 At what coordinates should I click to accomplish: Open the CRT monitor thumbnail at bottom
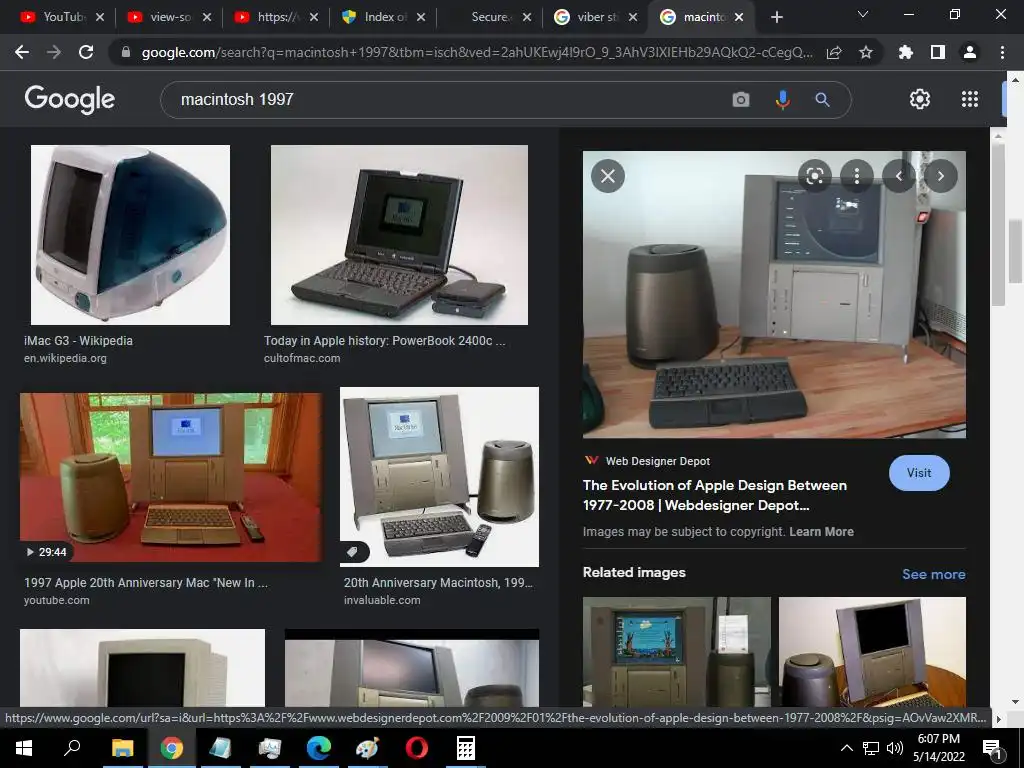(x=142, y=667)
